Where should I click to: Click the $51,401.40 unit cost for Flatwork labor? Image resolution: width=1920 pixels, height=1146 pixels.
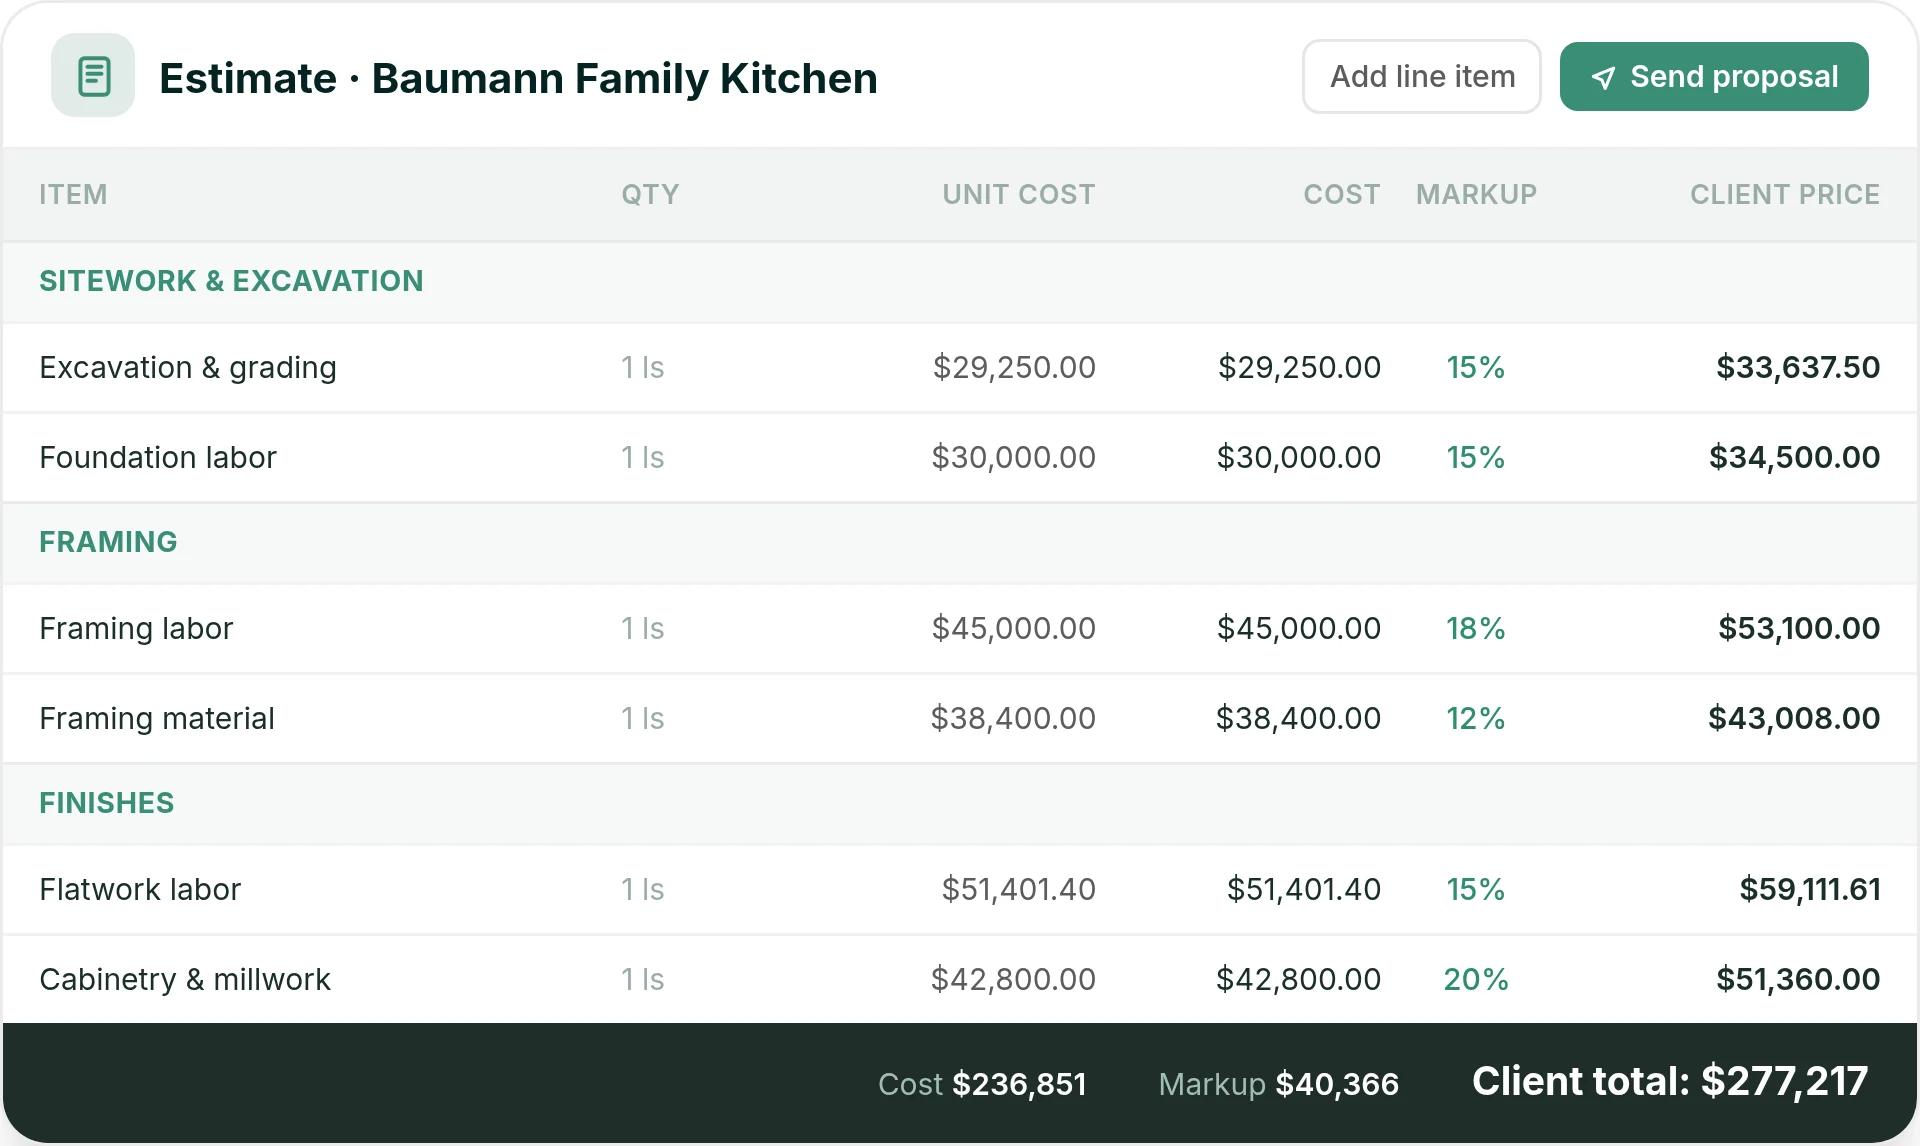1018,889
